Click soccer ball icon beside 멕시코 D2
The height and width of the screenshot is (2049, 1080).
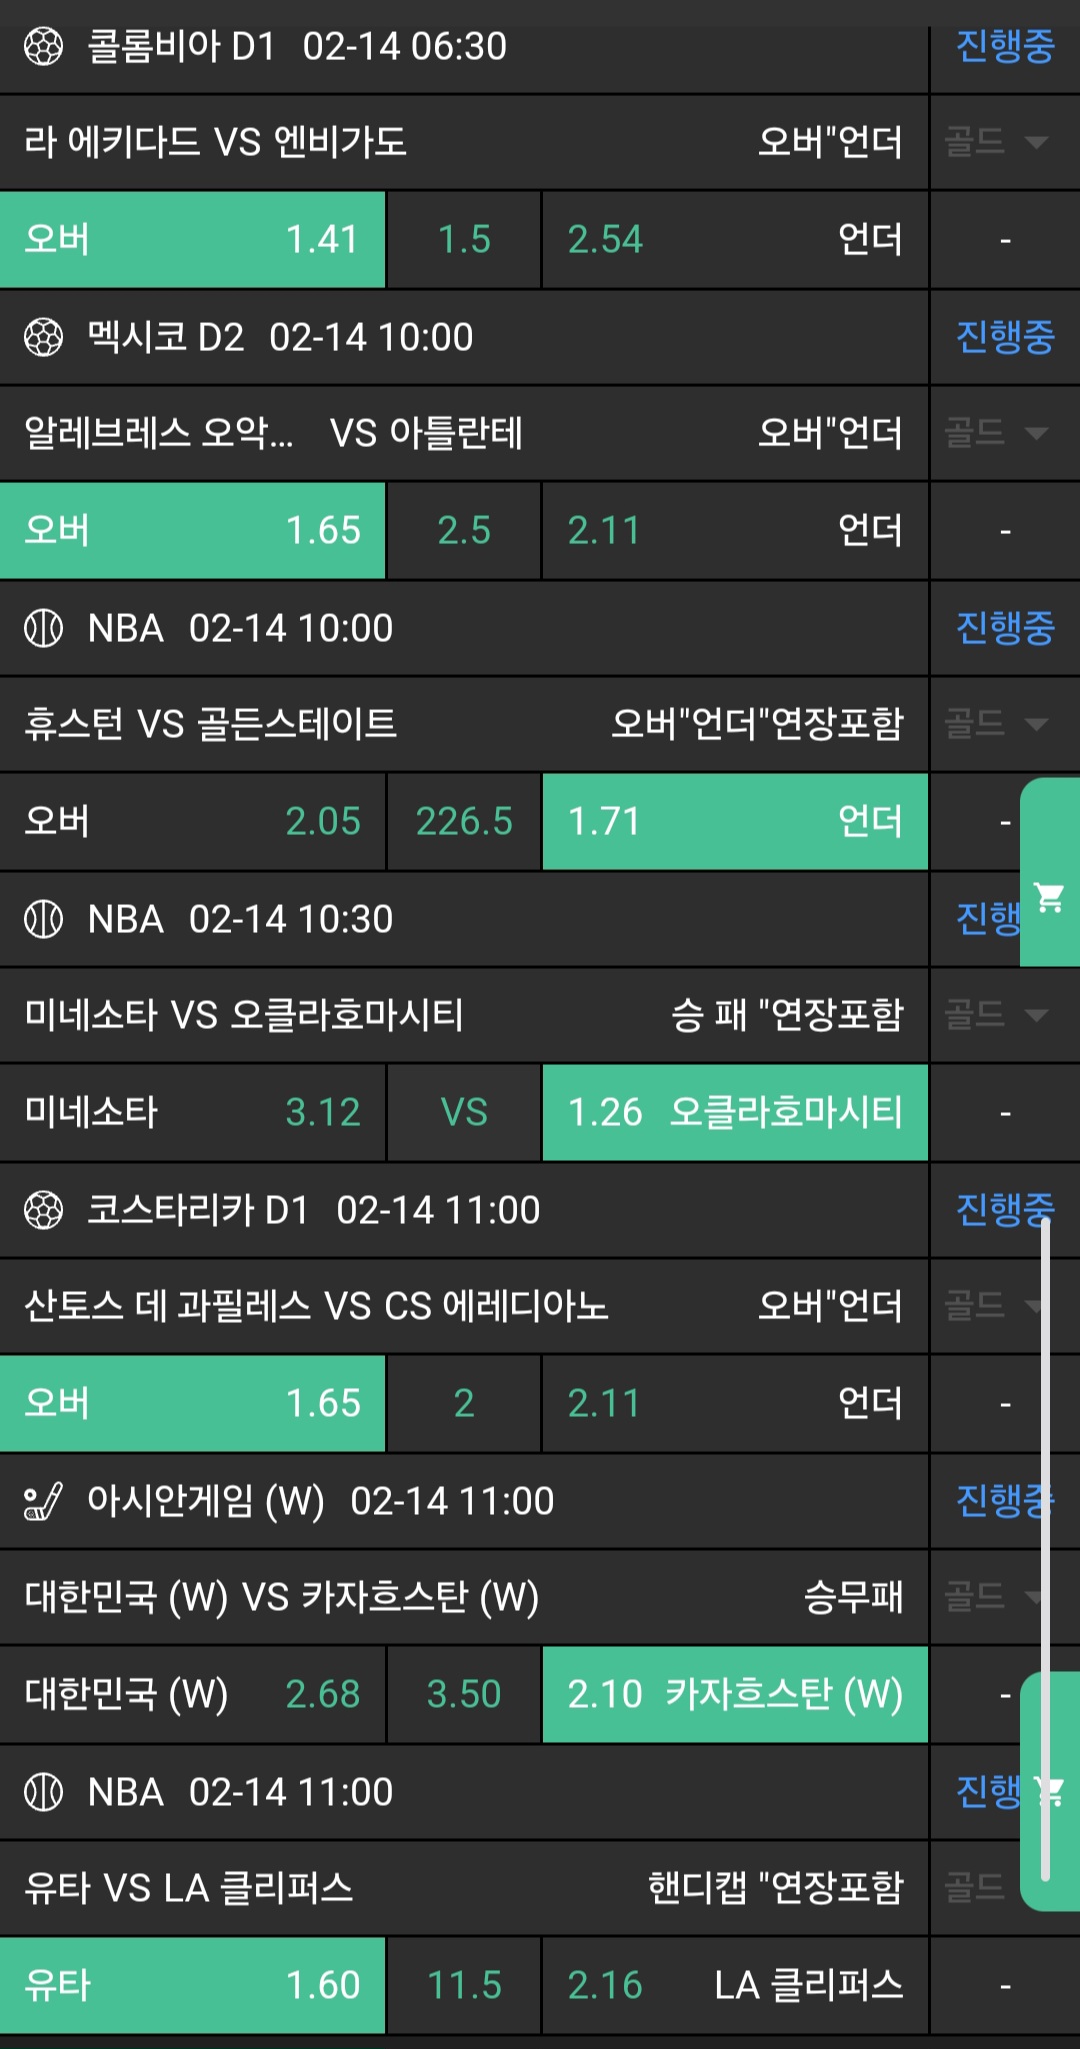click(43, 337)
